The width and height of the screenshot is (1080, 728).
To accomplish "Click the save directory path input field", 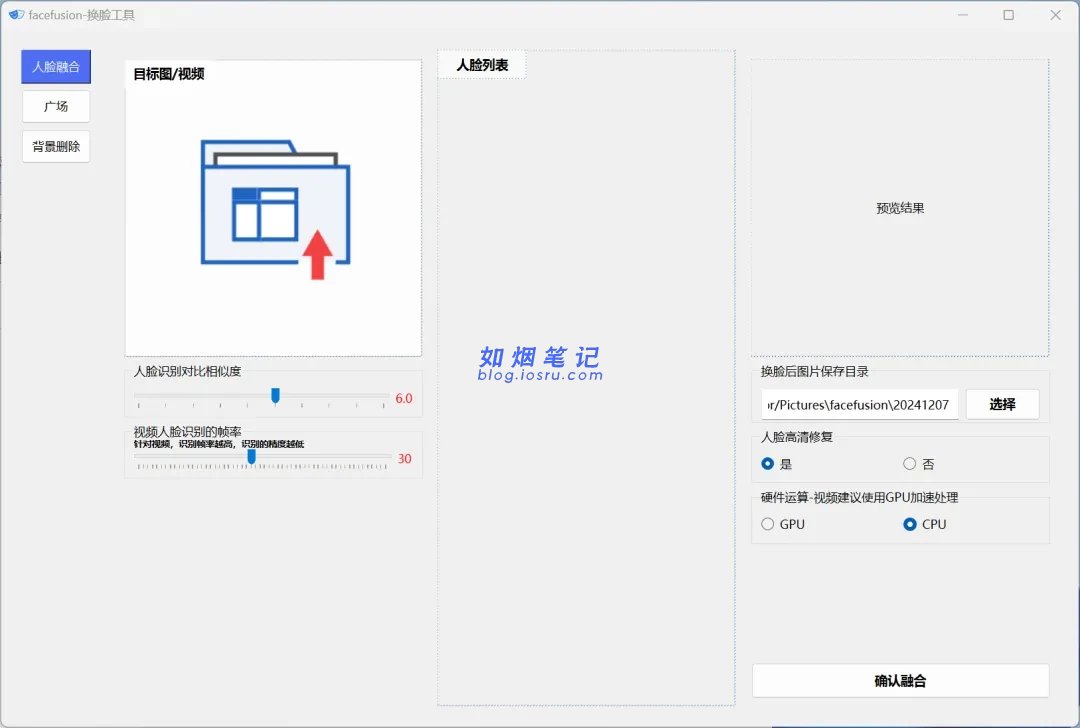I will (859, 405).
